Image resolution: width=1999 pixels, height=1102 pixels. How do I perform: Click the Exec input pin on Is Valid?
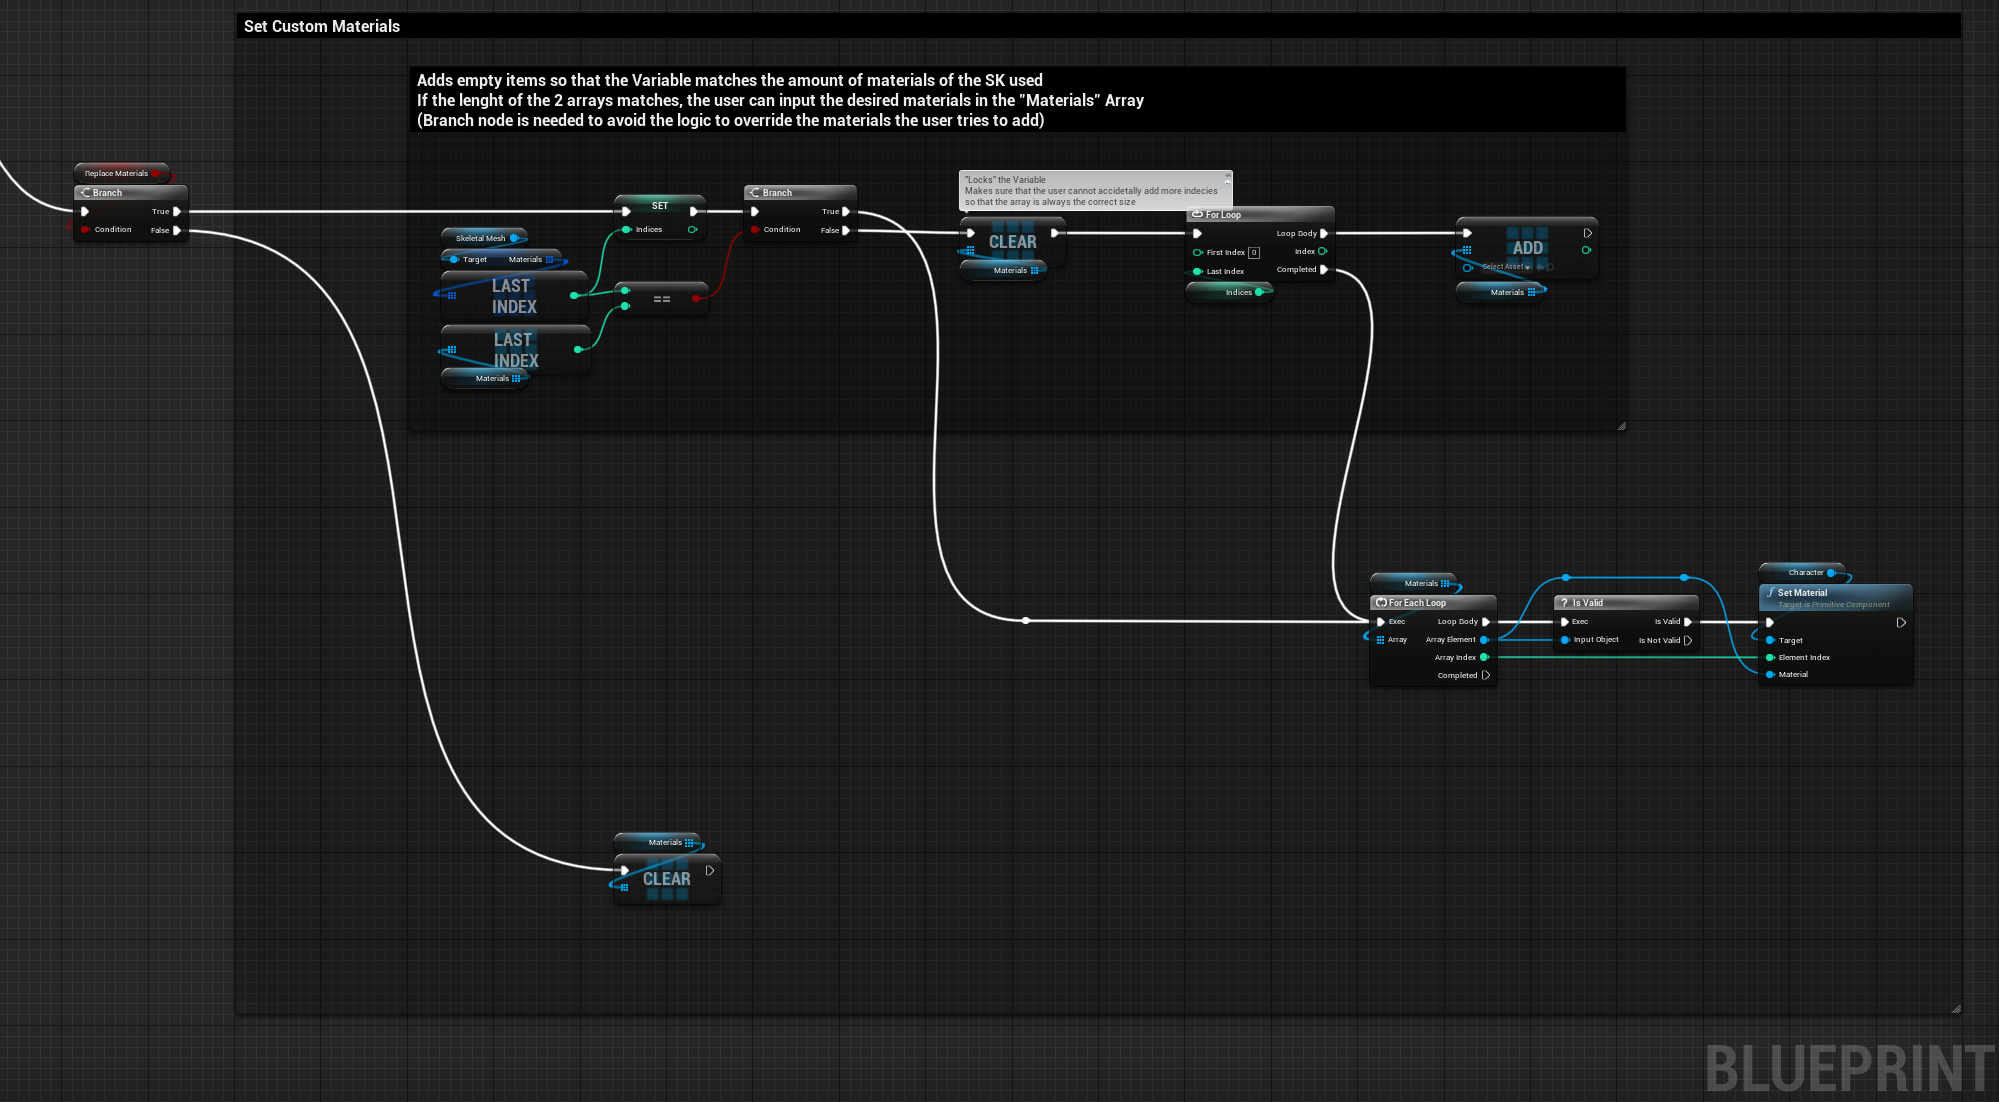pos(1565,622)
